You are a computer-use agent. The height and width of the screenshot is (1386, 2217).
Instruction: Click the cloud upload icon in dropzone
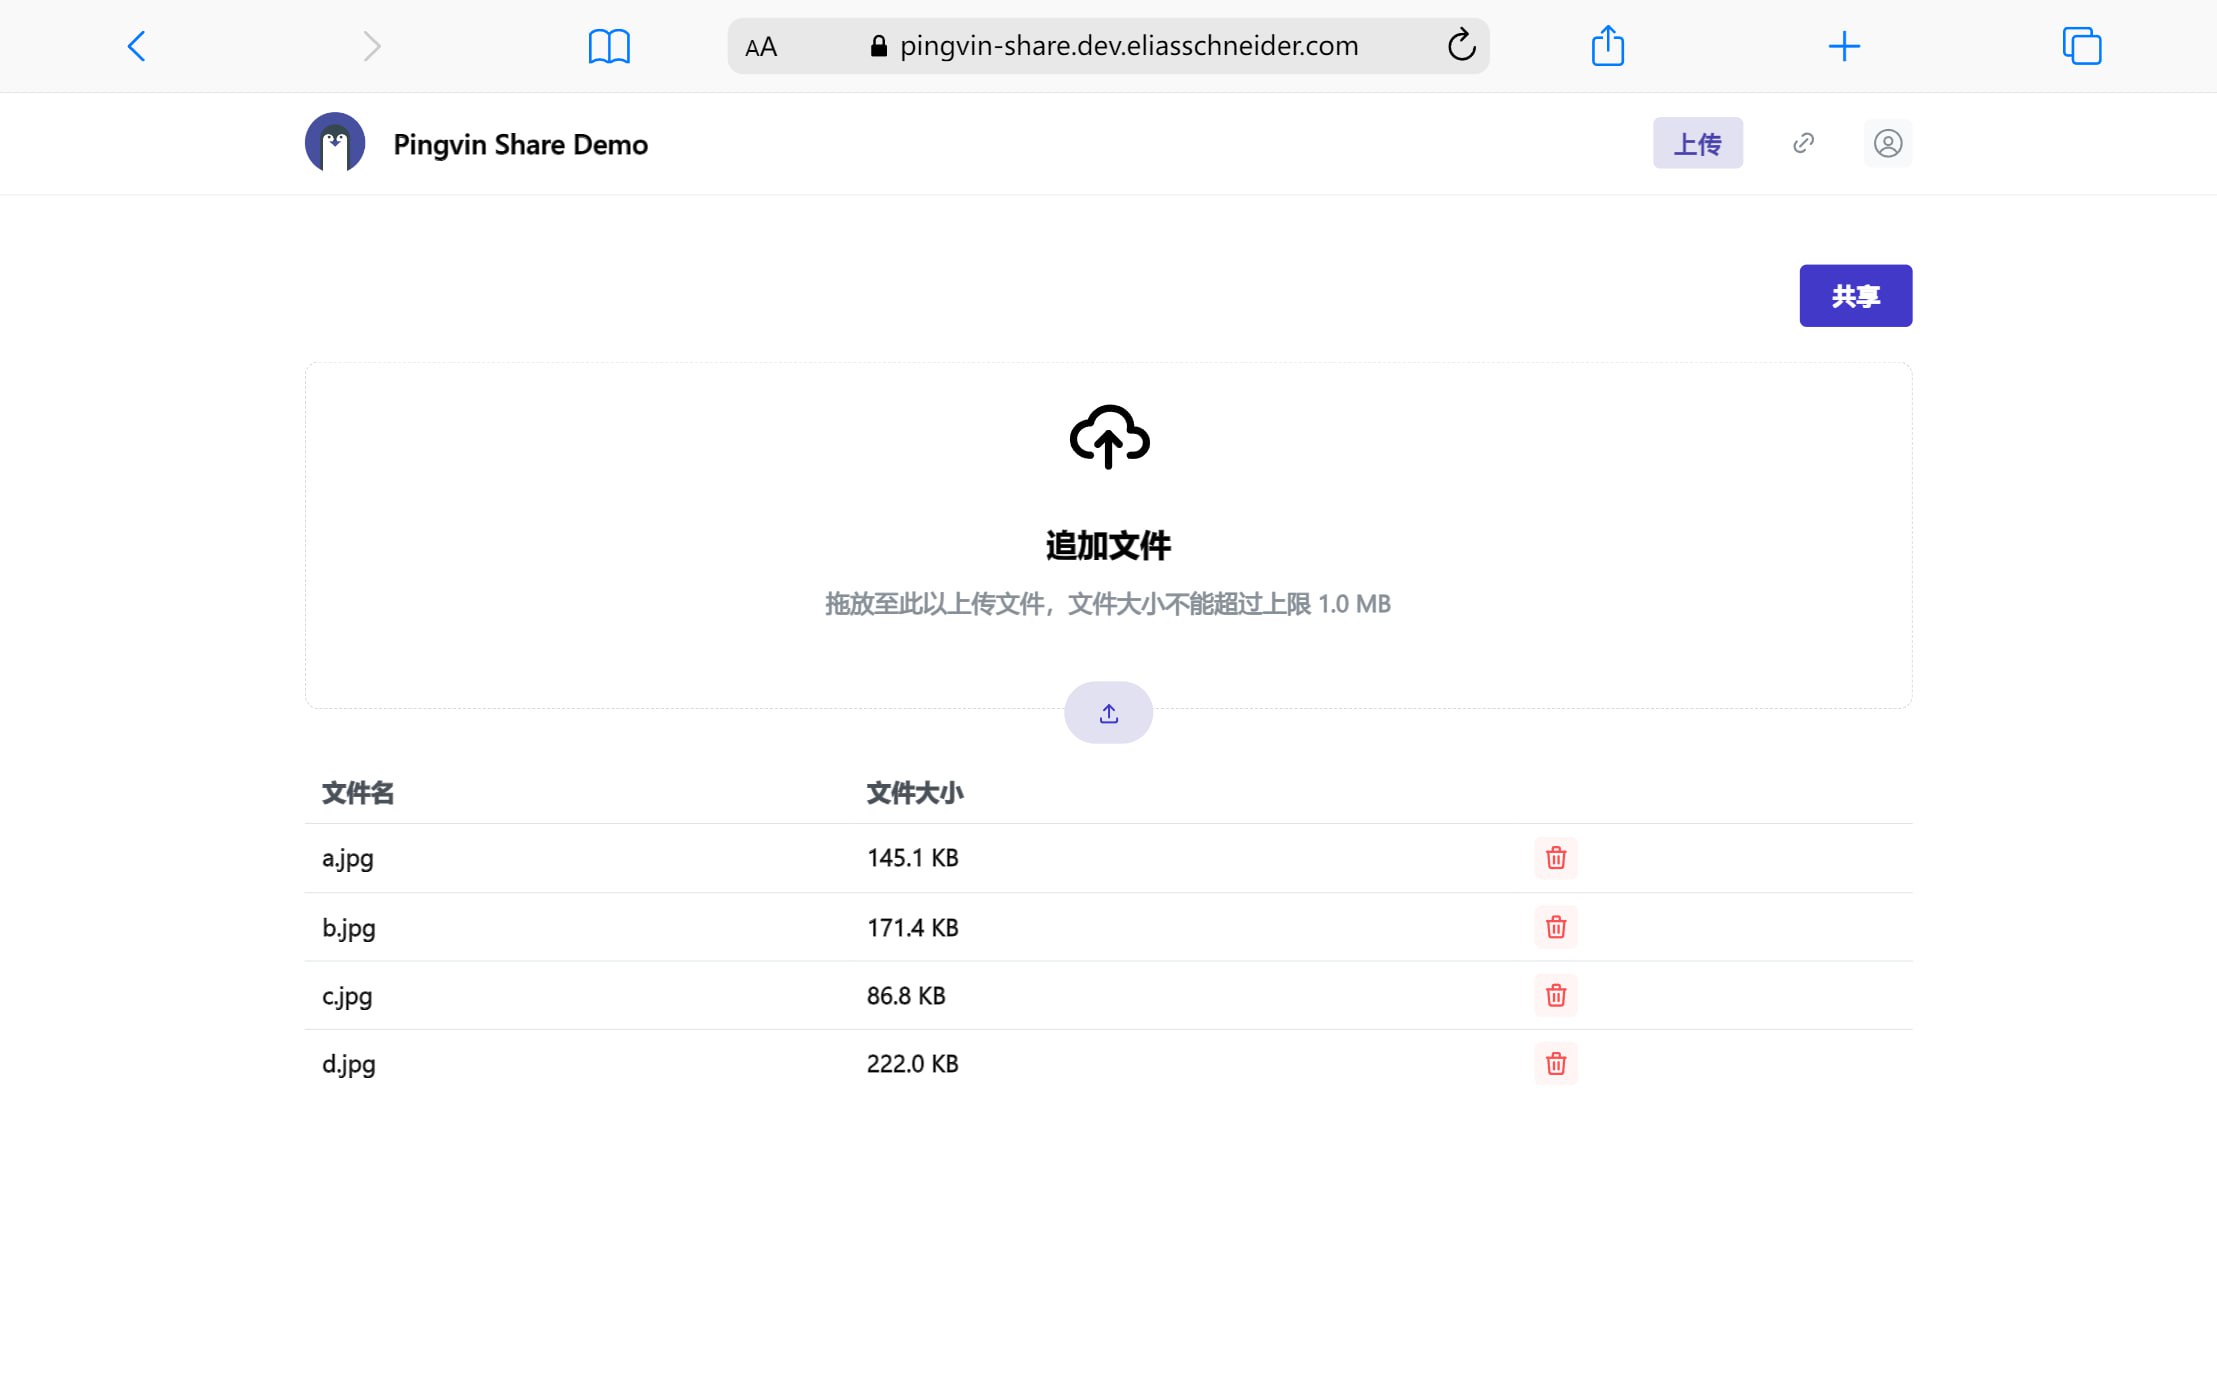(x=1109, y=437)
